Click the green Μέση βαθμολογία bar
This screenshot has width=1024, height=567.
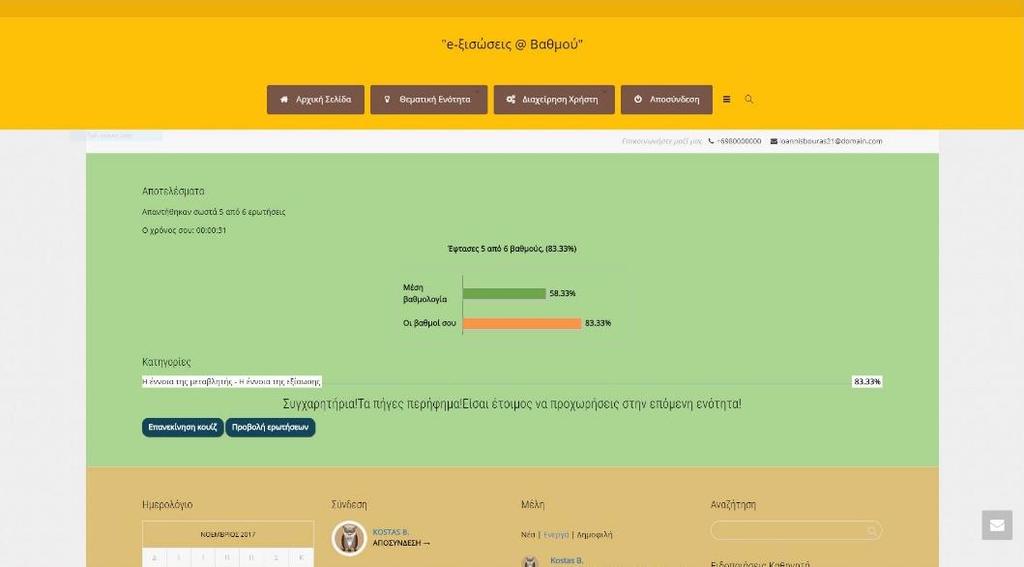pos(504,293)
